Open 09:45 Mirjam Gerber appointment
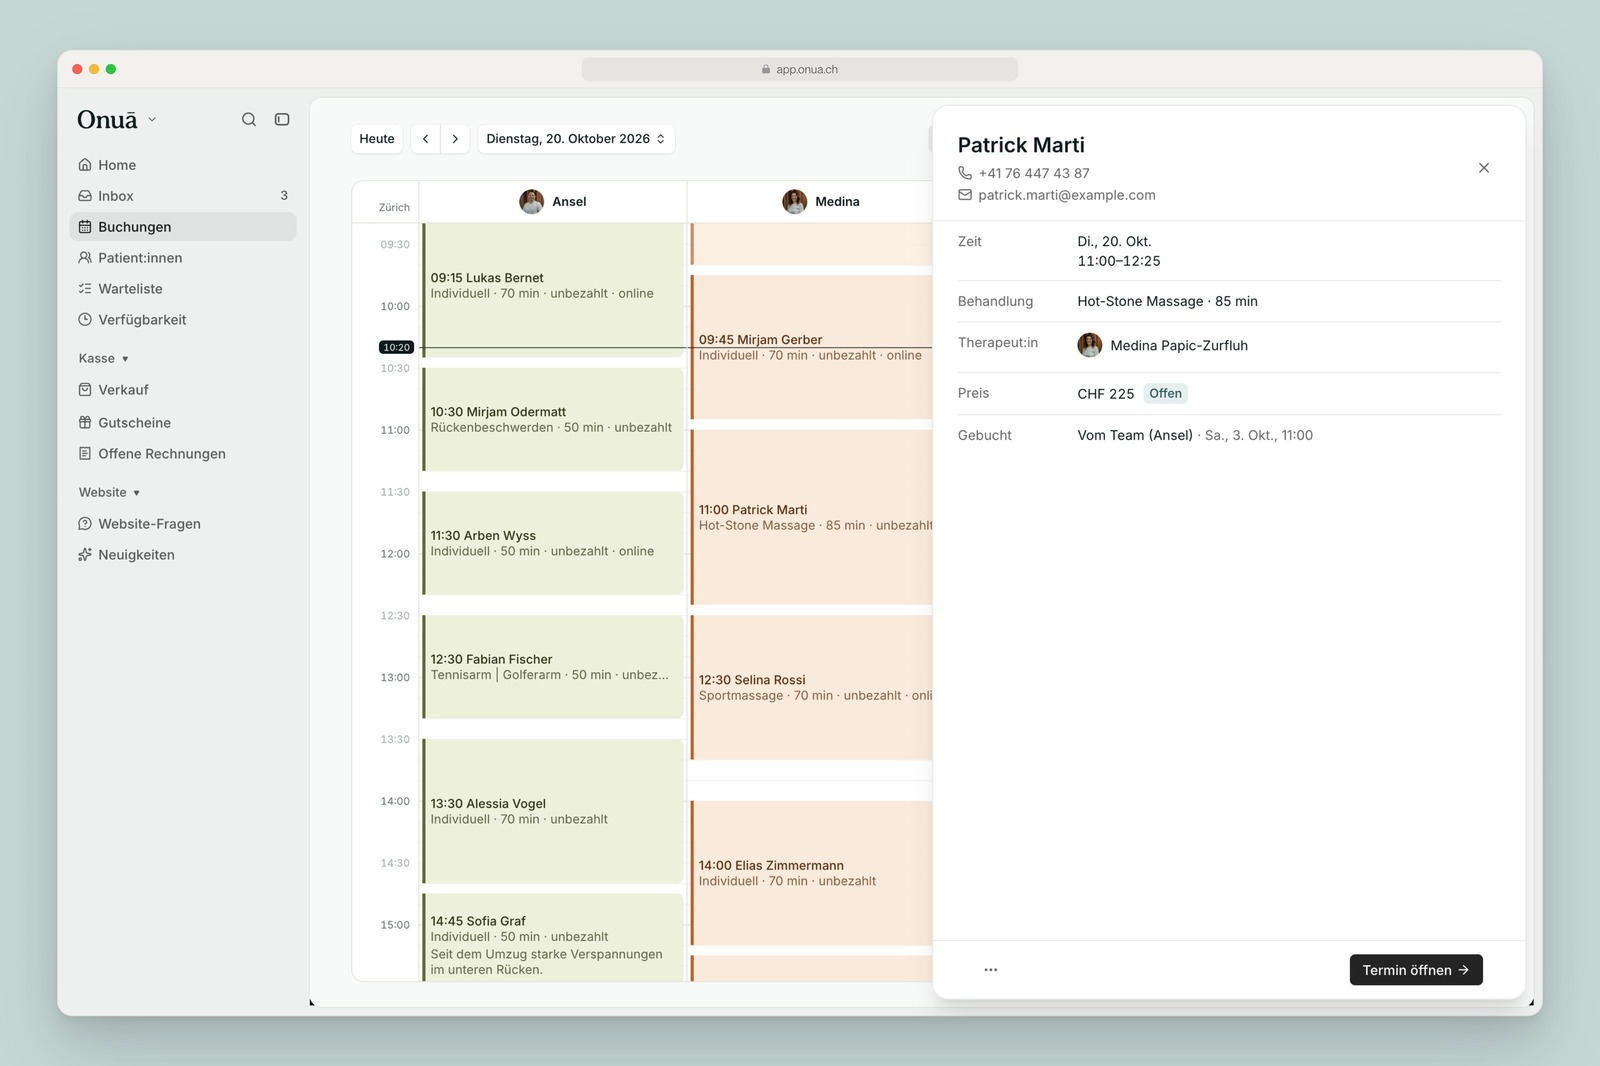 tap(811, 347)
